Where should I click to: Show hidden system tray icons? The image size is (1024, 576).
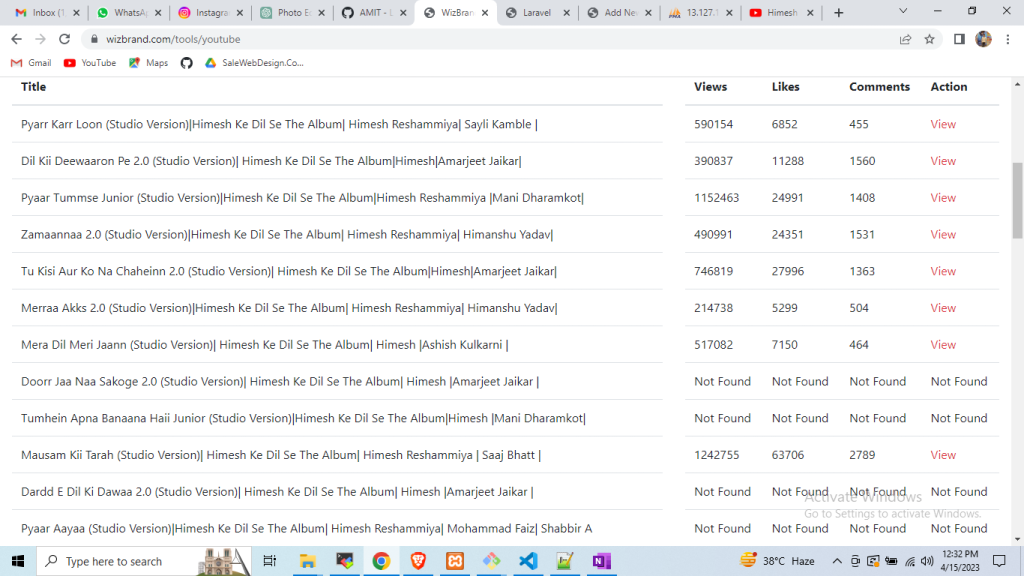coord(836,561)
